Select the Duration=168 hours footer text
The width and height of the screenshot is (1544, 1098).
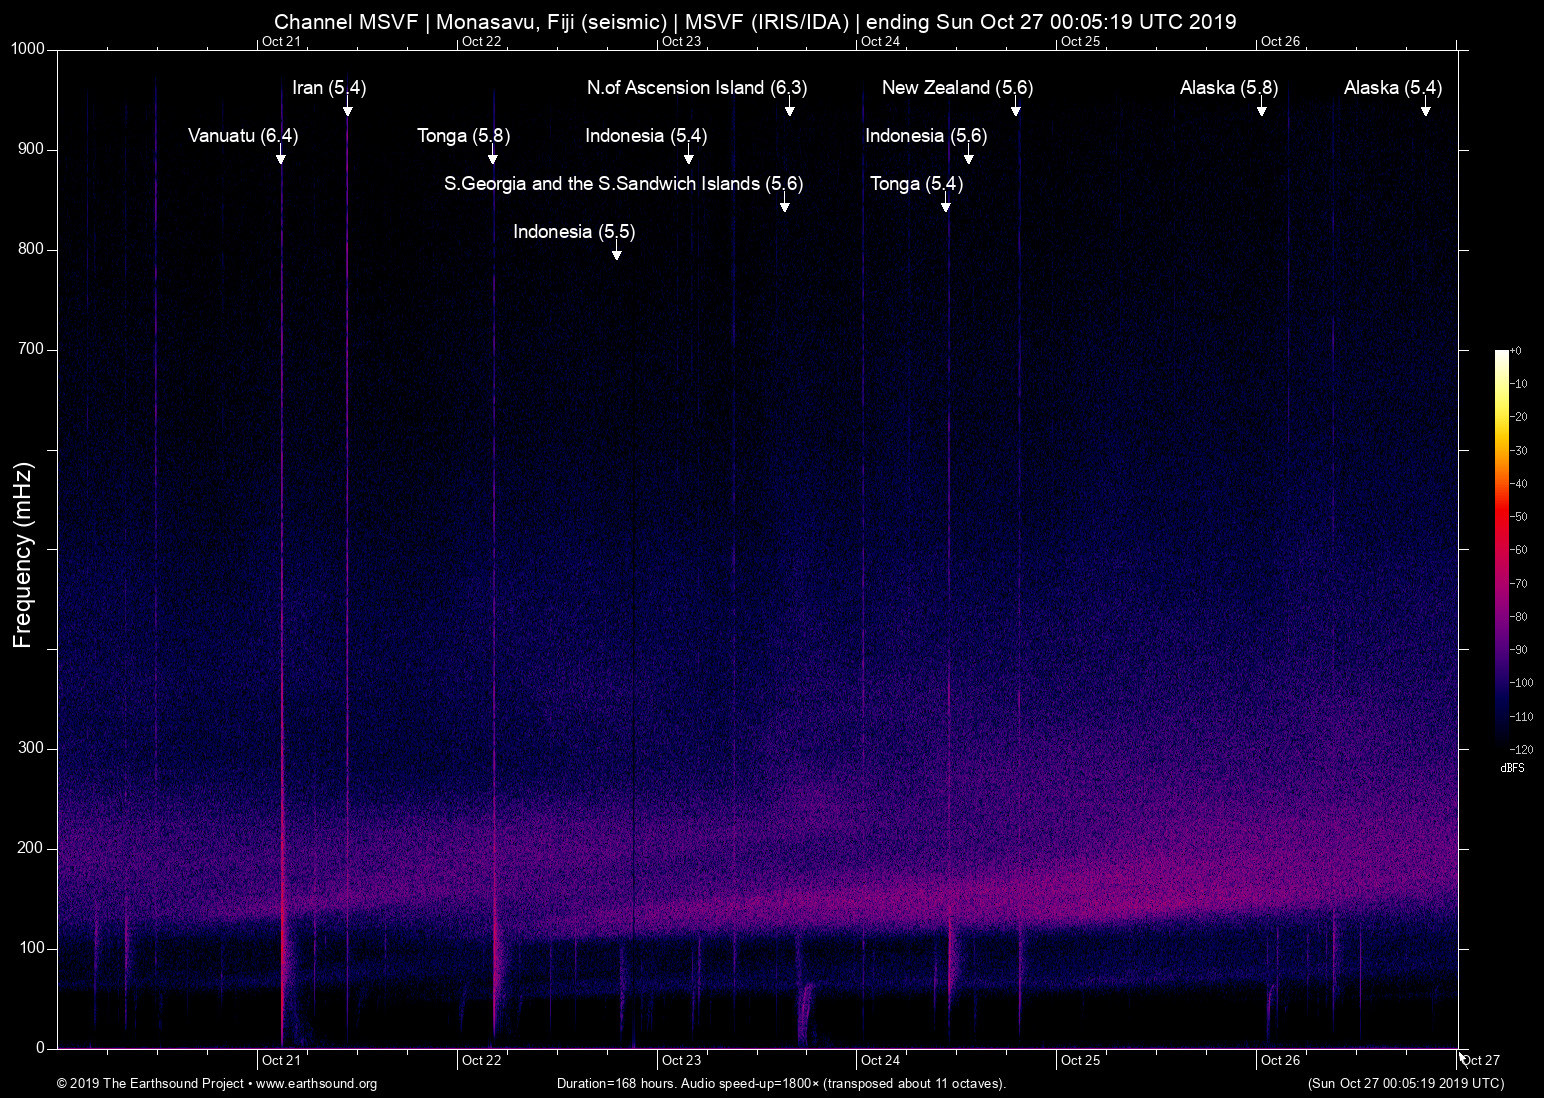[781, 1083]
